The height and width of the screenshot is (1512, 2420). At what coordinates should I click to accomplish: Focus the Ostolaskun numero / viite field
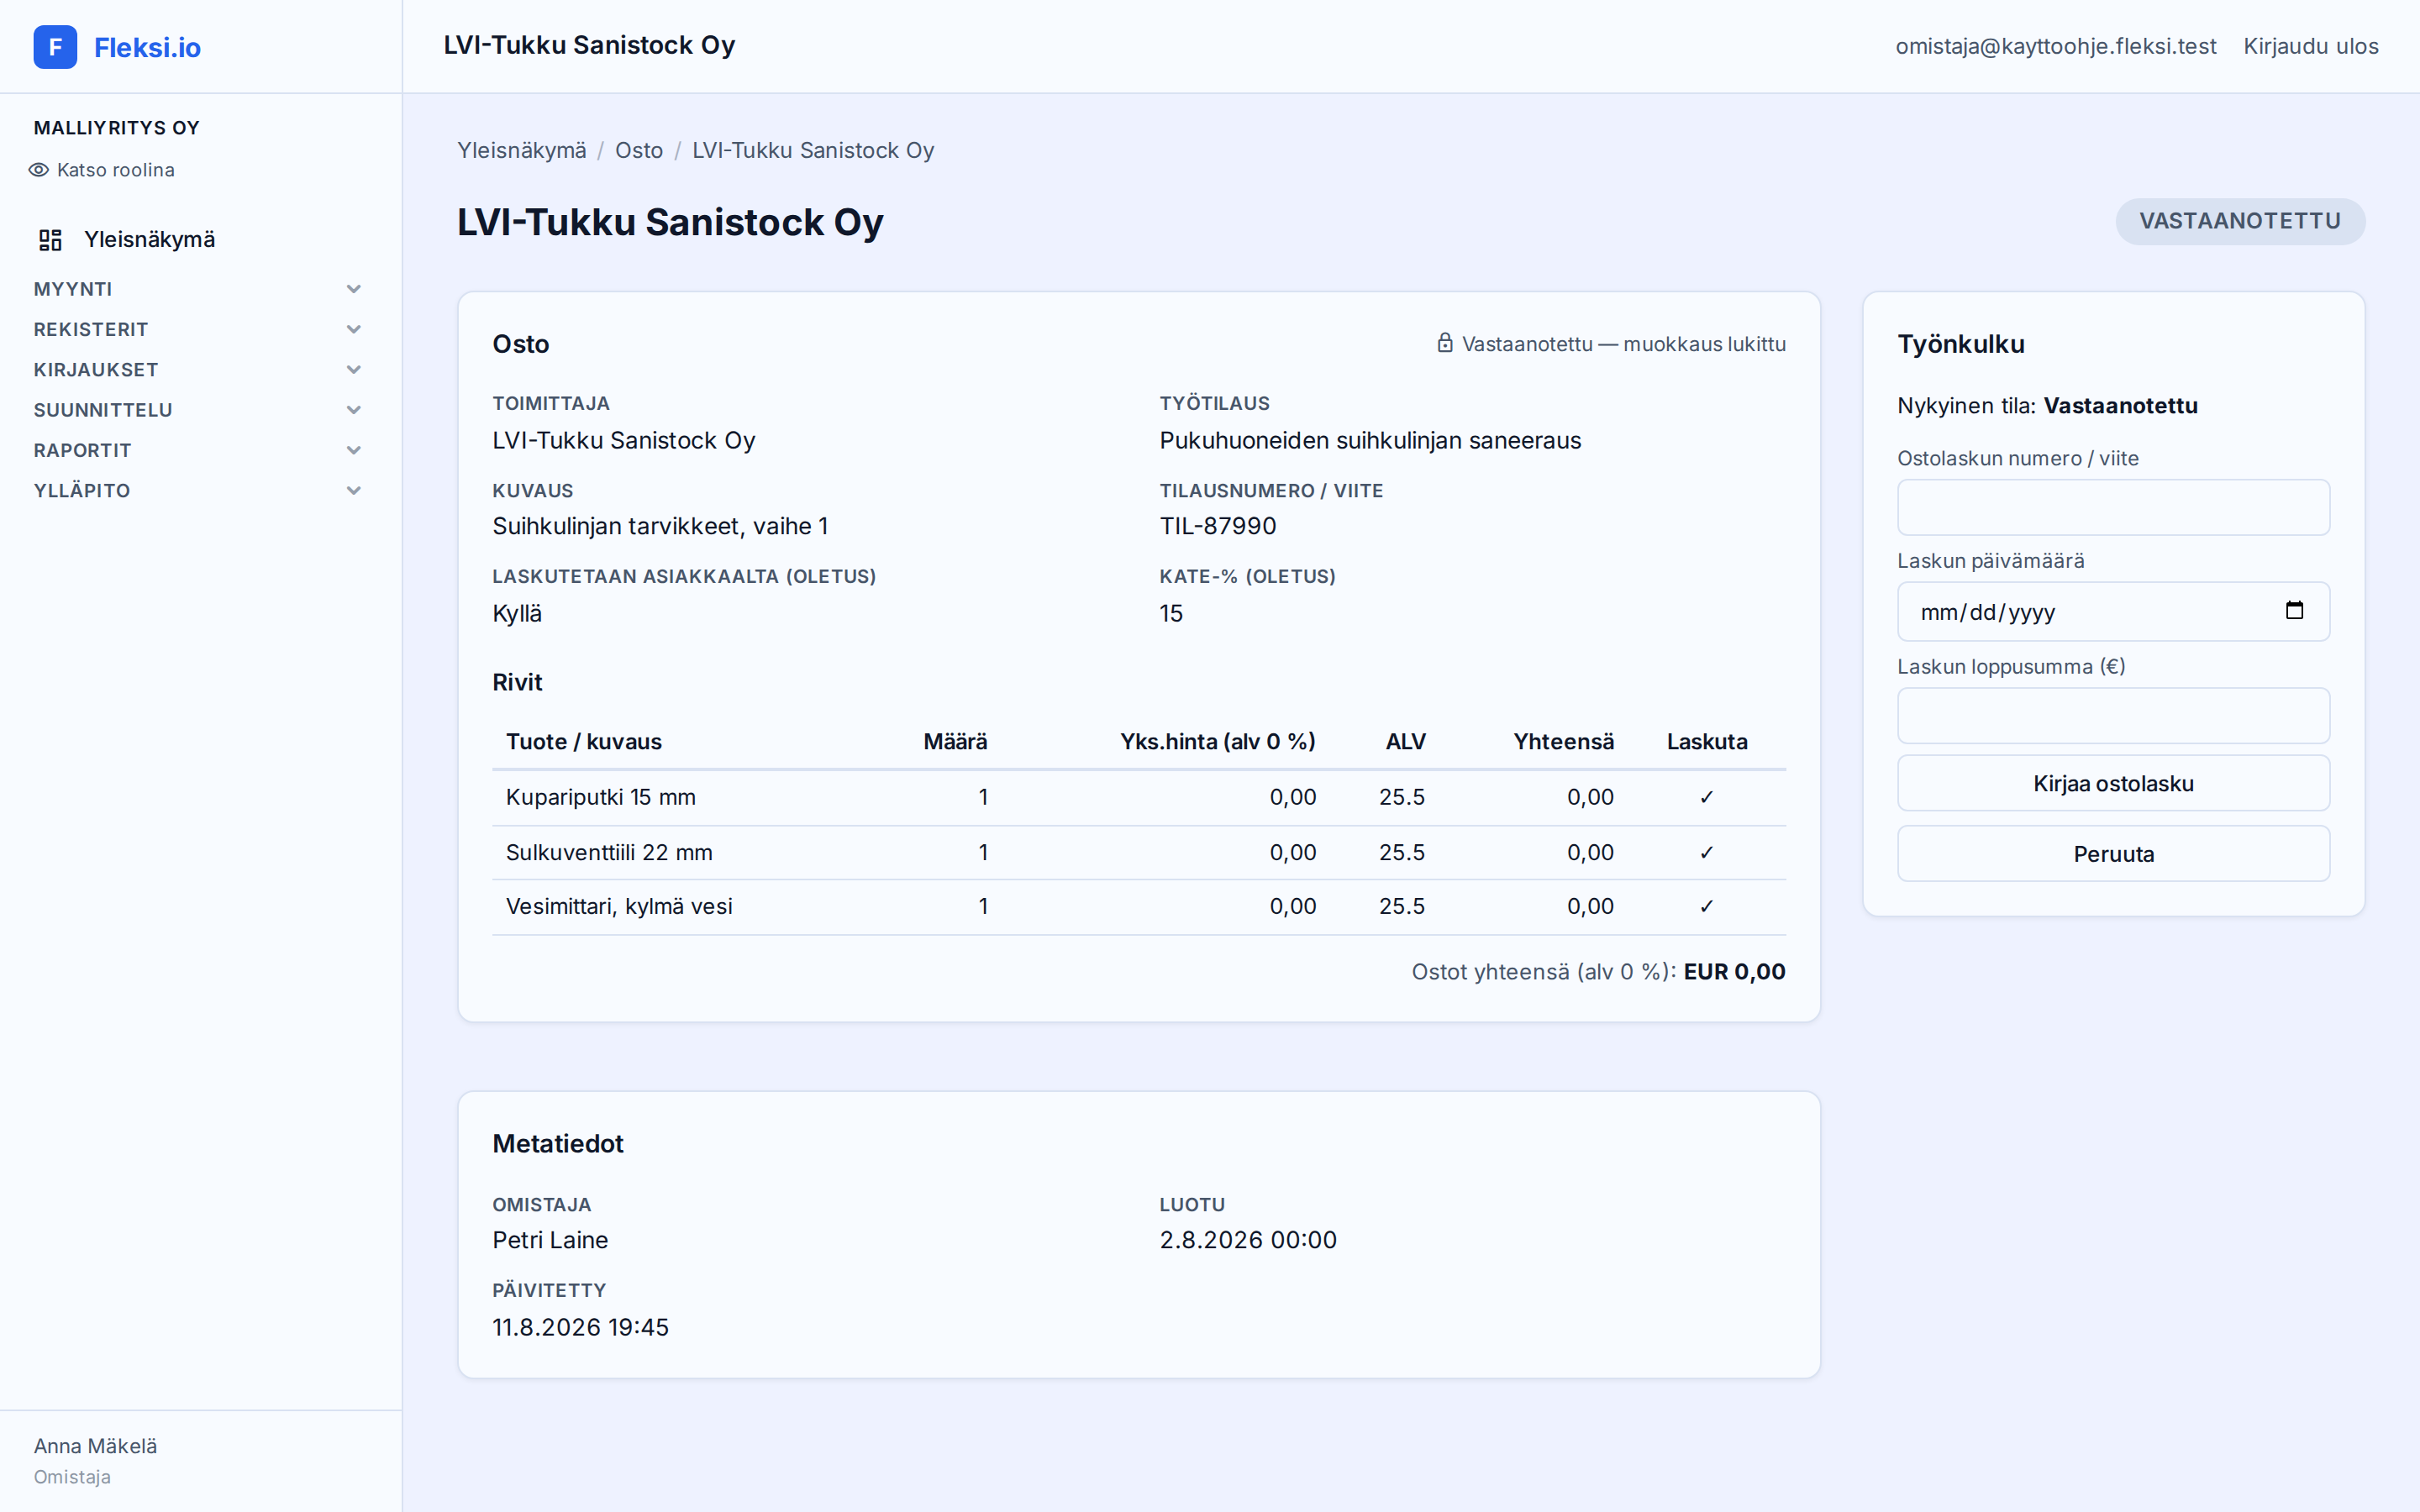pyautogui.click(x=2113, y=507)
